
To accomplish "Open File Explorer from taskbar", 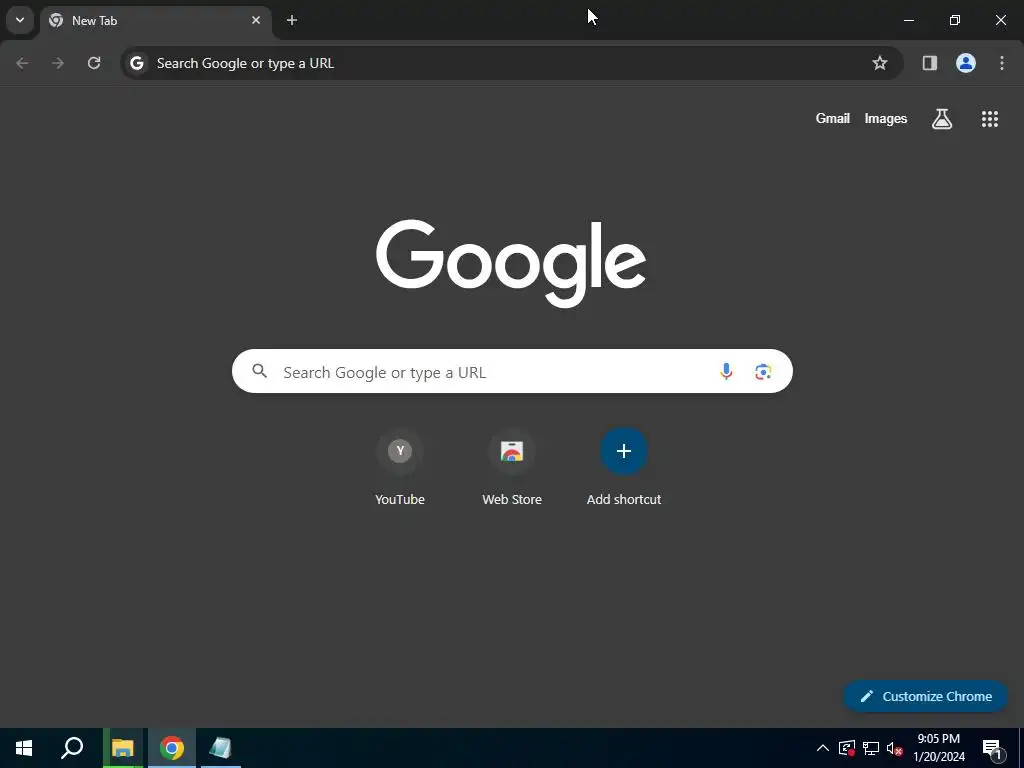I will click(123, 748).
